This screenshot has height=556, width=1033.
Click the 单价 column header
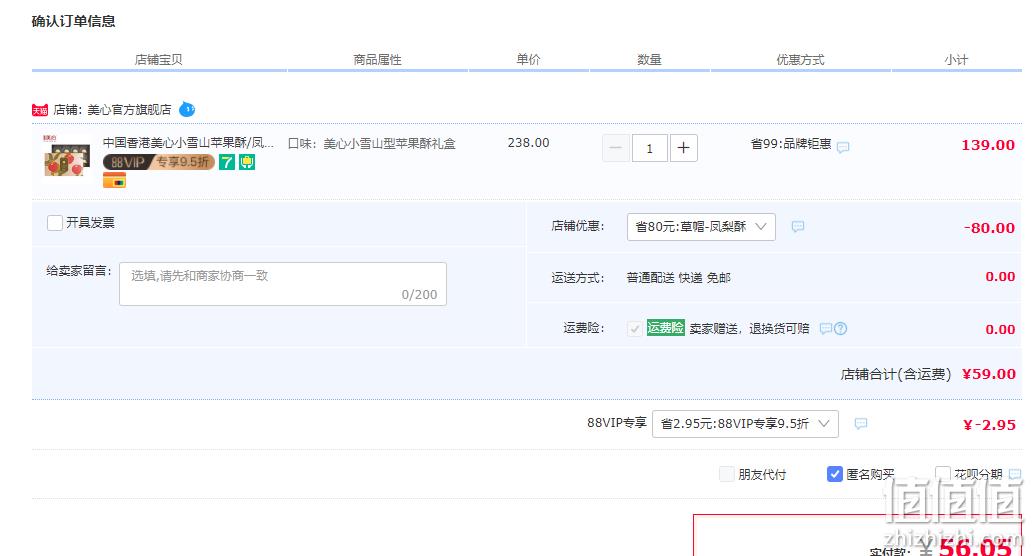(528, 60)
